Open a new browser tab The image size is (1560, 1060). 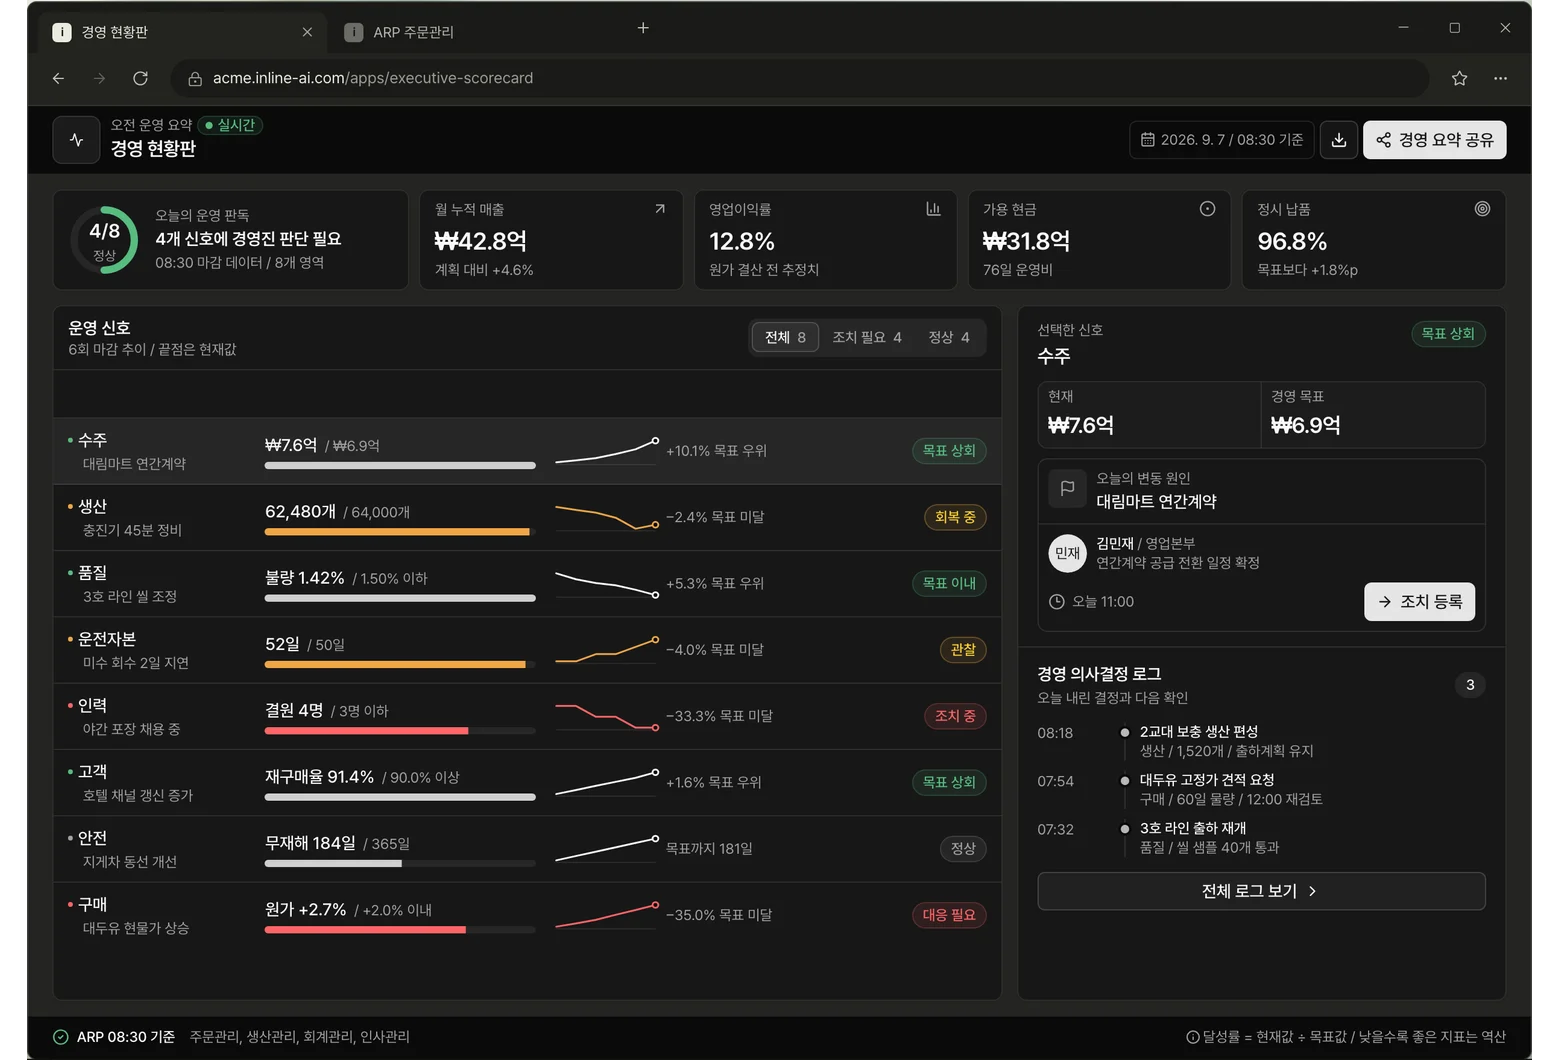[643, 28]
